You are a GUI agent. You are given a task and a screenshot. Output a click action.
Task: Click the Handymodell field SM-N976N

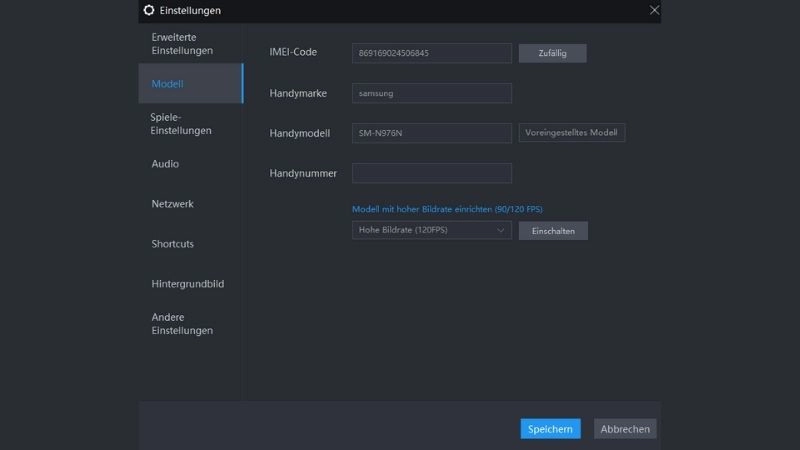pyautogui.click(x=432, y=133)
